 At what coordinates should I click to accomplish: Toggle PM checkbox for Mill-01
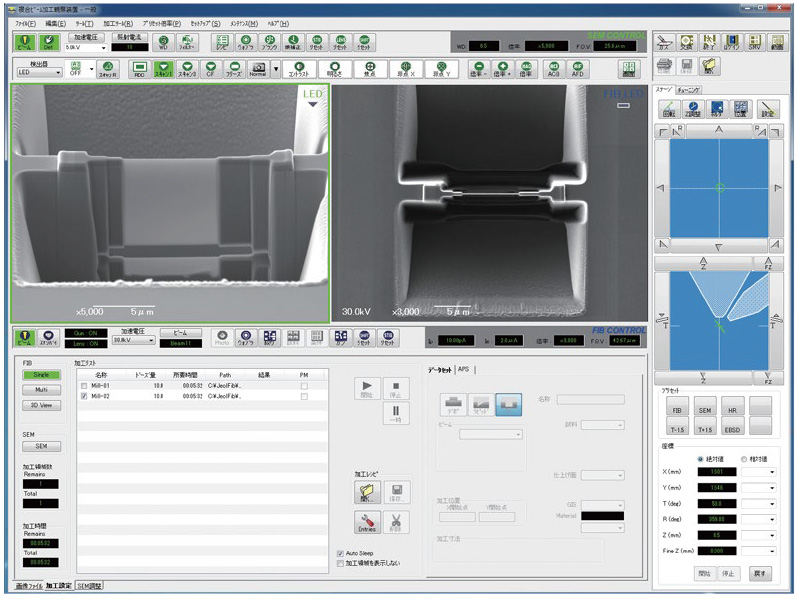point(304,386)
